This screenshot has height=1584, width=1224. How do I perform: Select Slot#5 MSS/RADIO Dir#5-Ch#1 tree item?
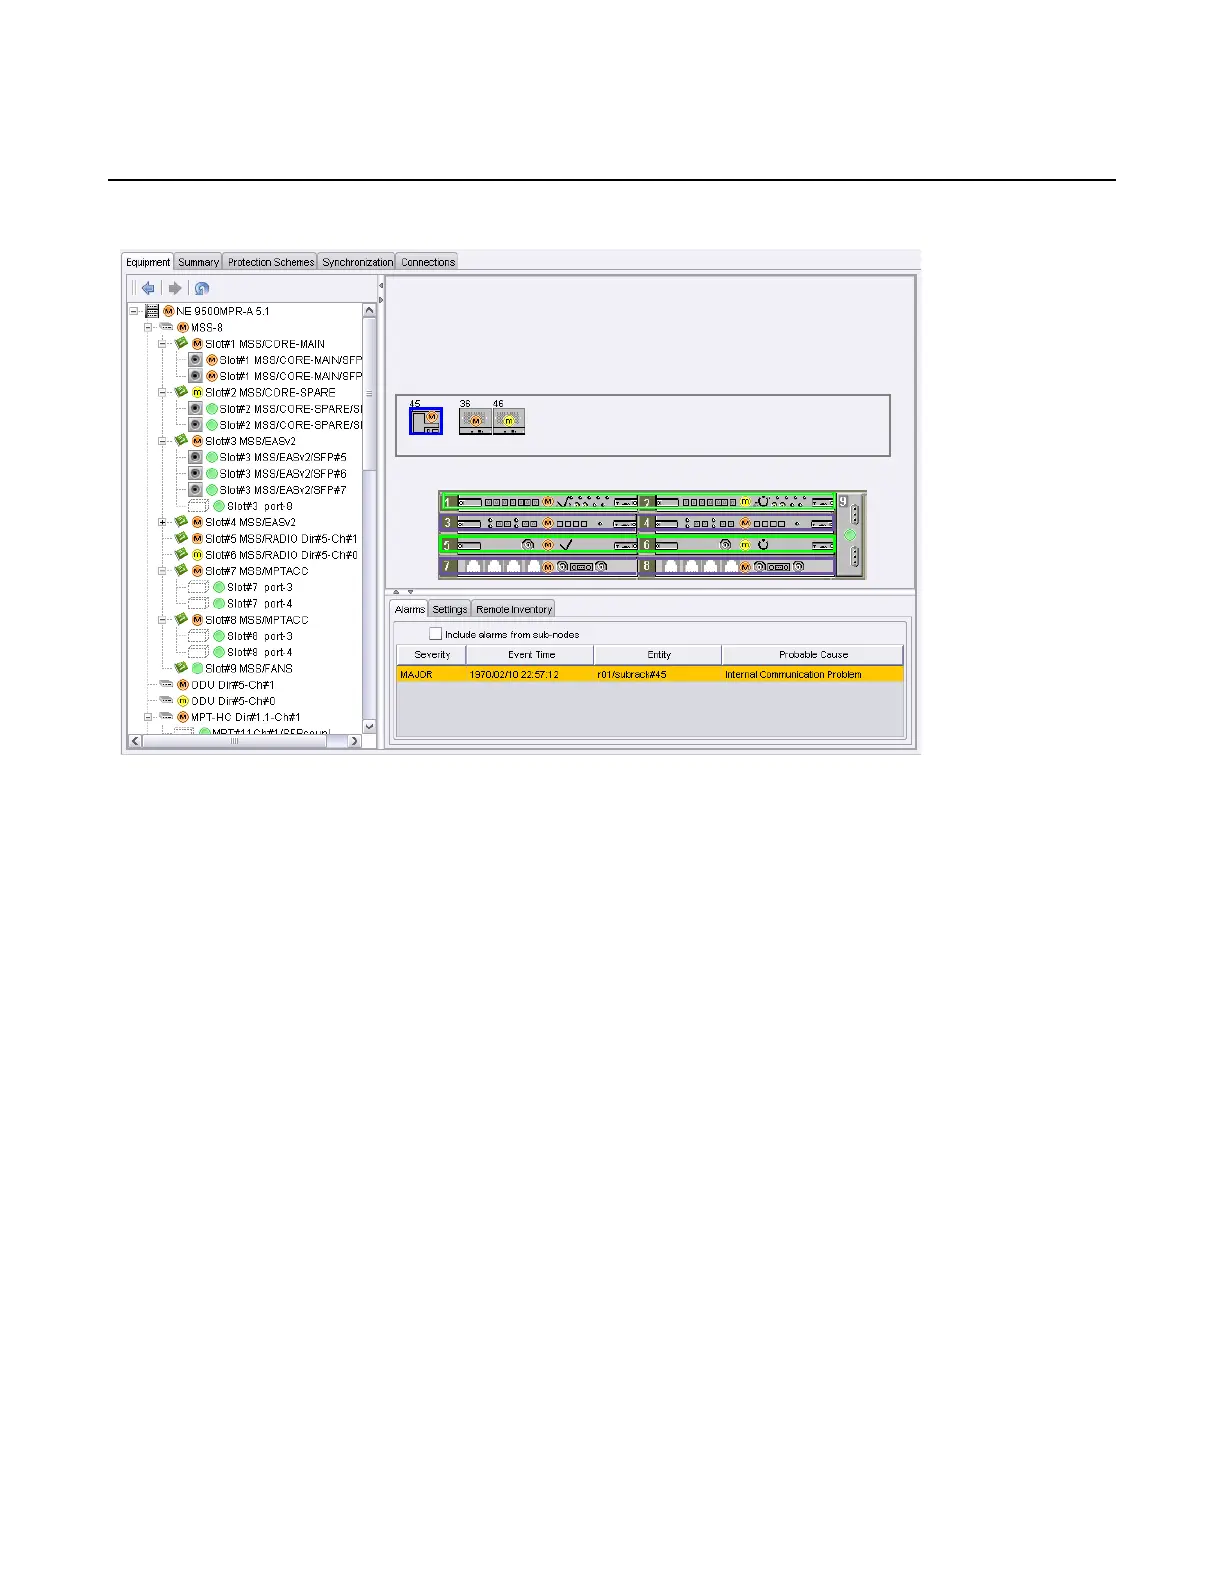[x=281, y=538]
